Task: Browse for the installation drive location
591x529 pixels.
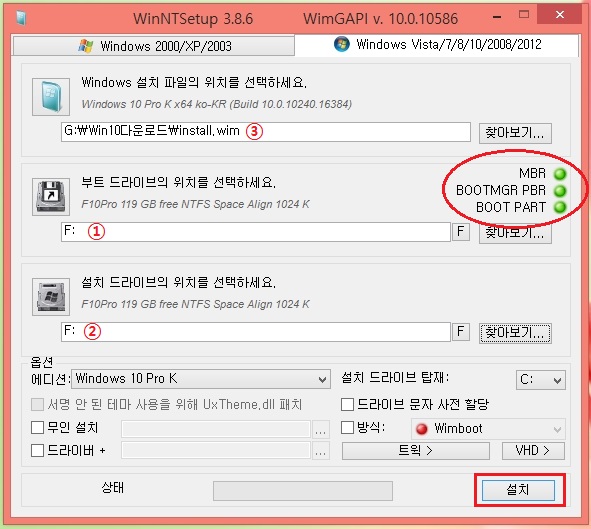Action: (515, 333)
